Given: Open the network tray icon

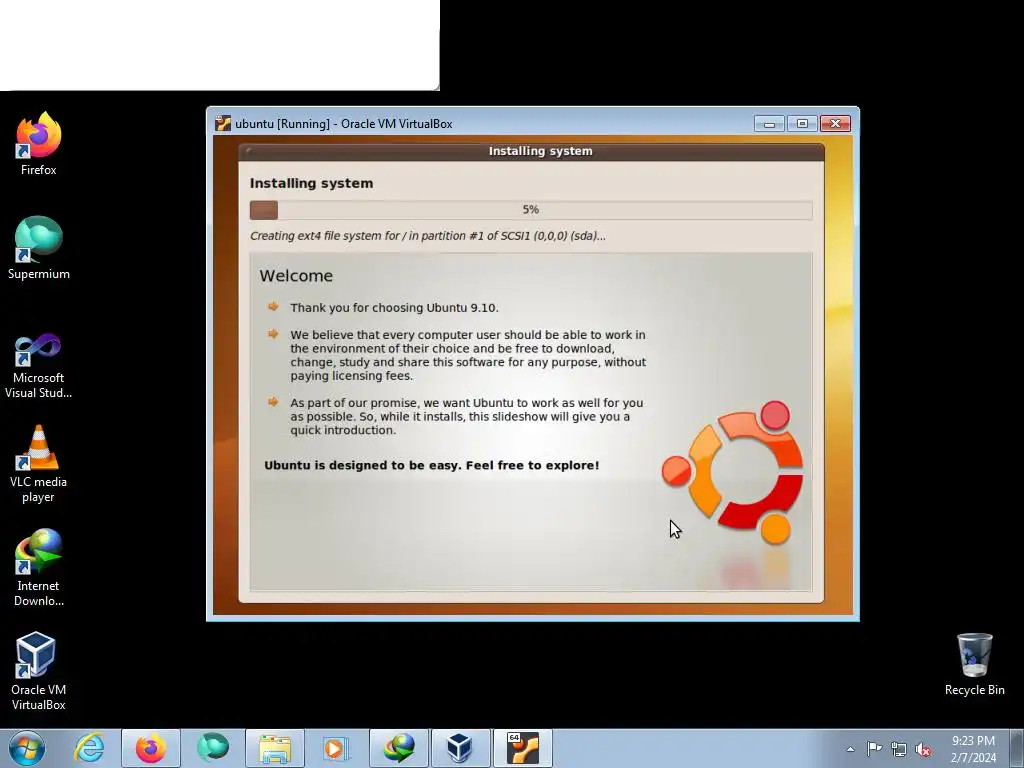Looking at the screenshot, I should [899, 749].
